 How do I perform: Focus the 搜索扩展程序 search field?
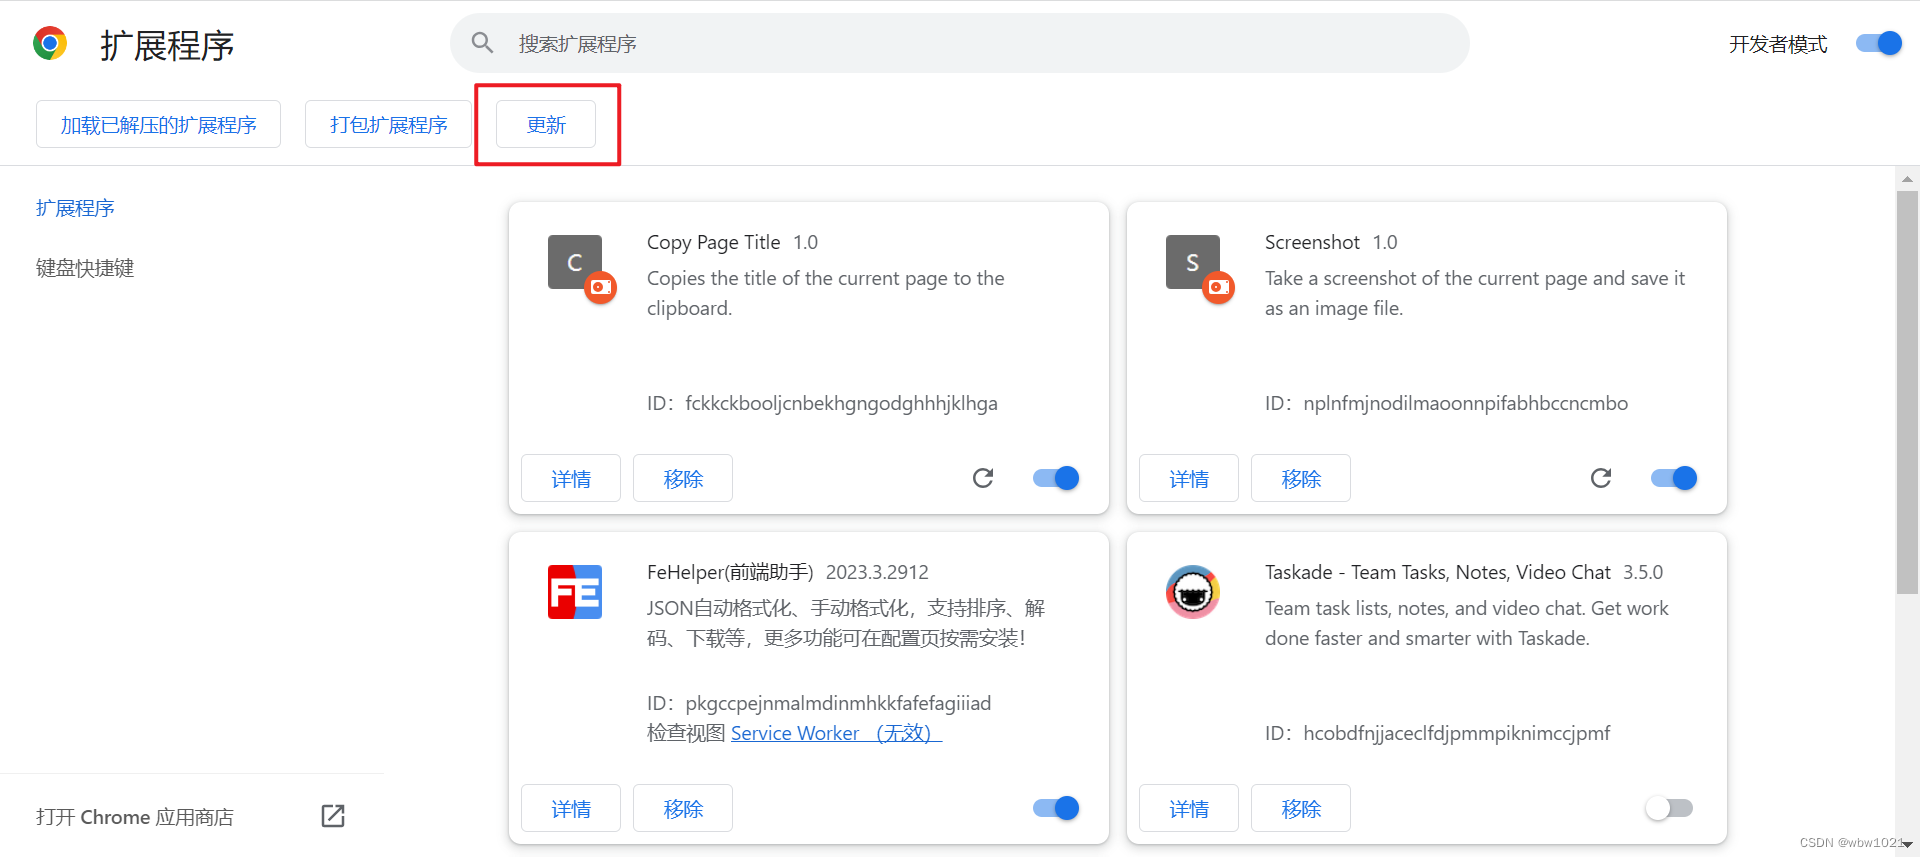coord(960,43)
